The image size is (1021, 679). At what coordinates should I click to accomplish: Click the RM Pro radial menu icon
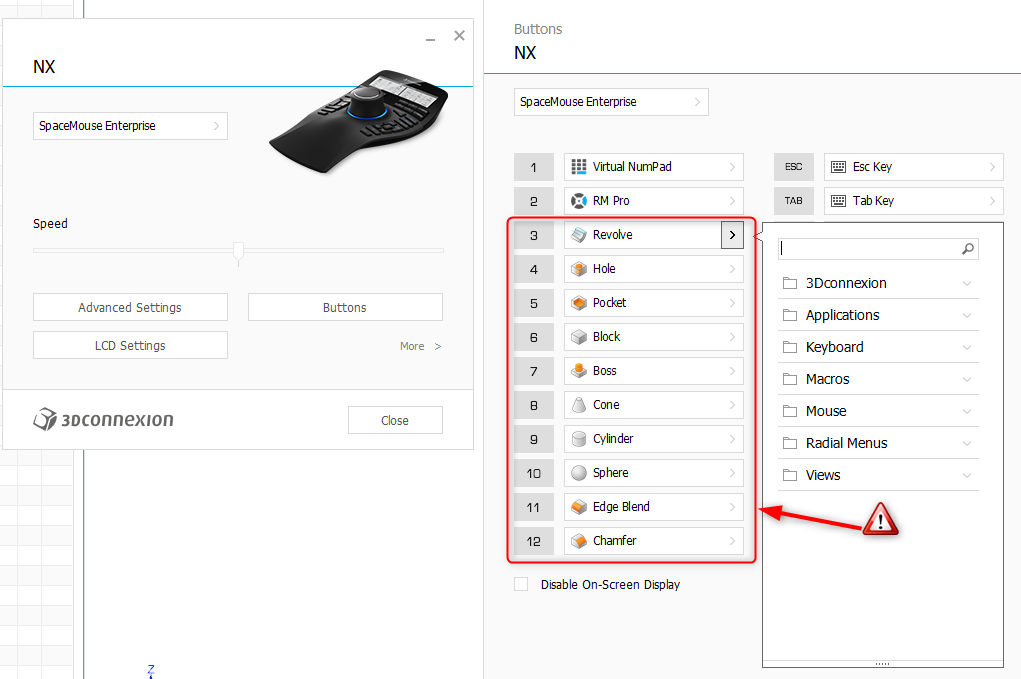coord(578,201)
